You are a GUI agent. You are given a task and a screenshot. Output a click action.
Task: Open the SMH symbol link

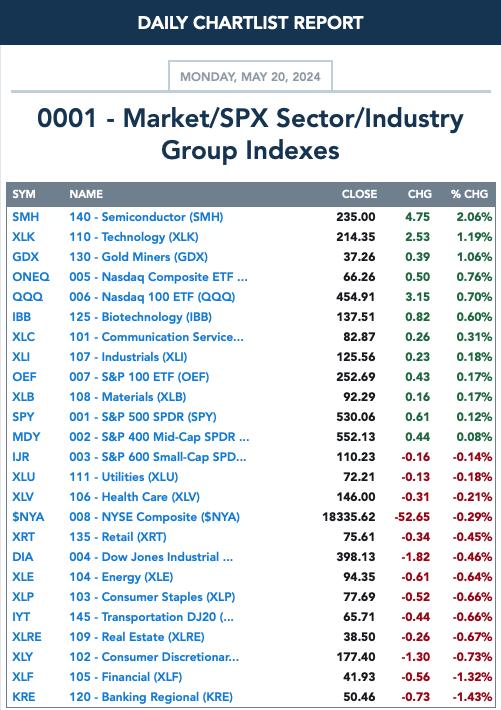(x=25, y=217)
